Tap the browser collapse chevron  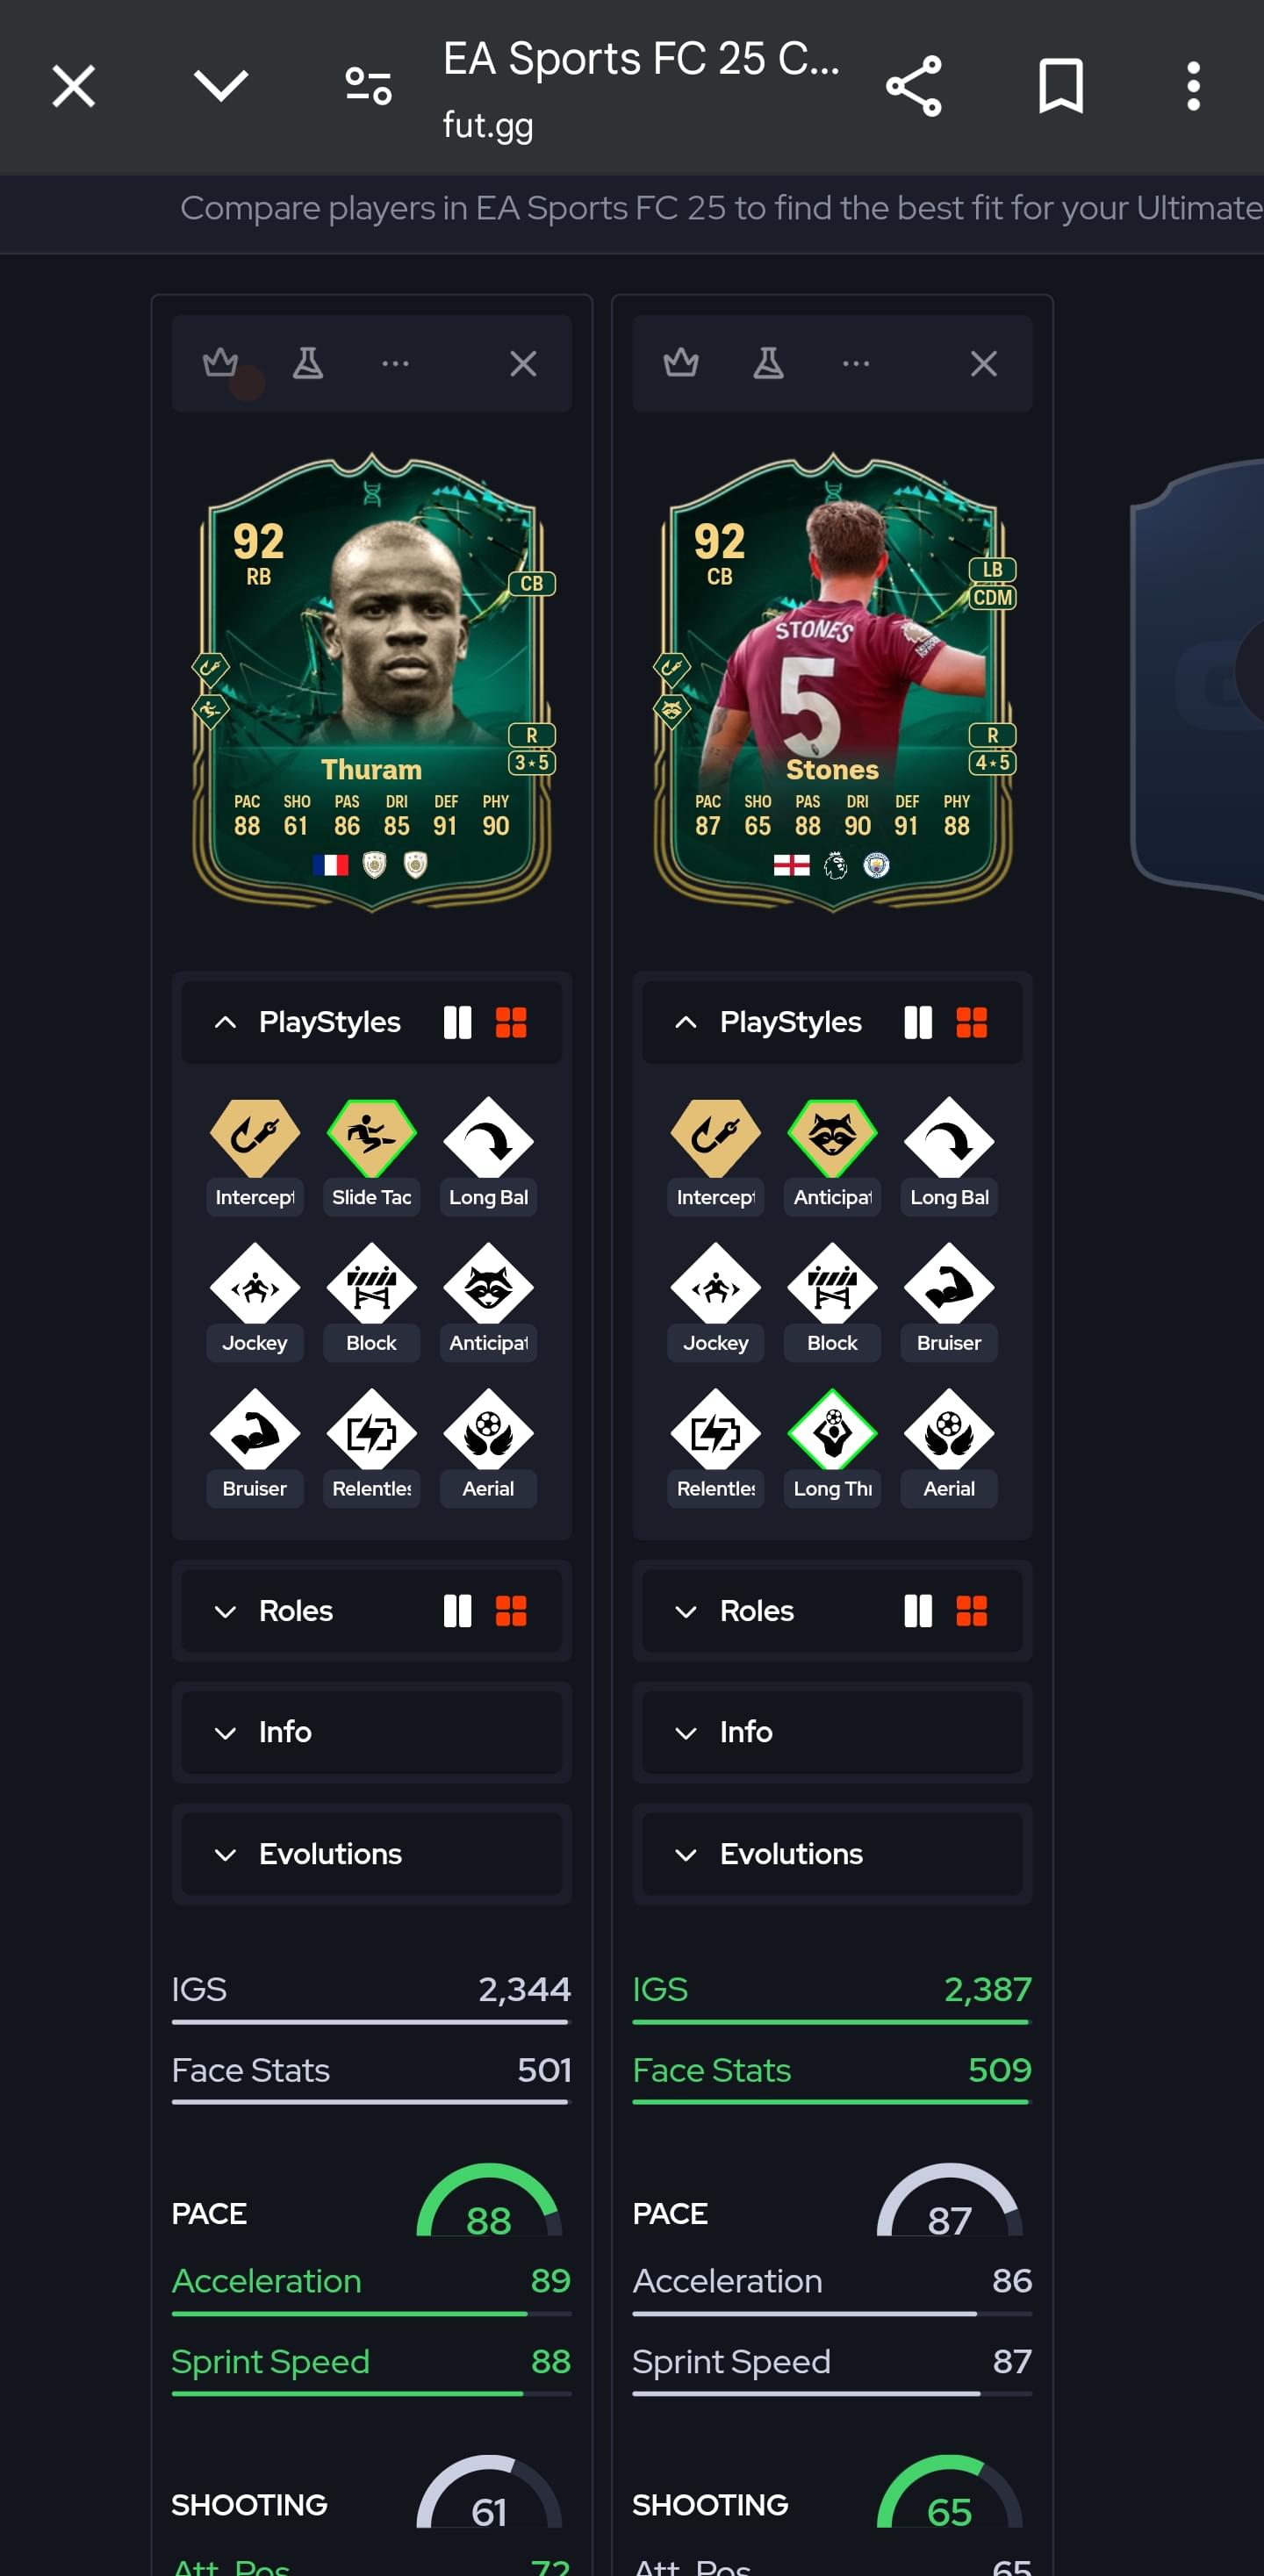[x=220, y=86]
